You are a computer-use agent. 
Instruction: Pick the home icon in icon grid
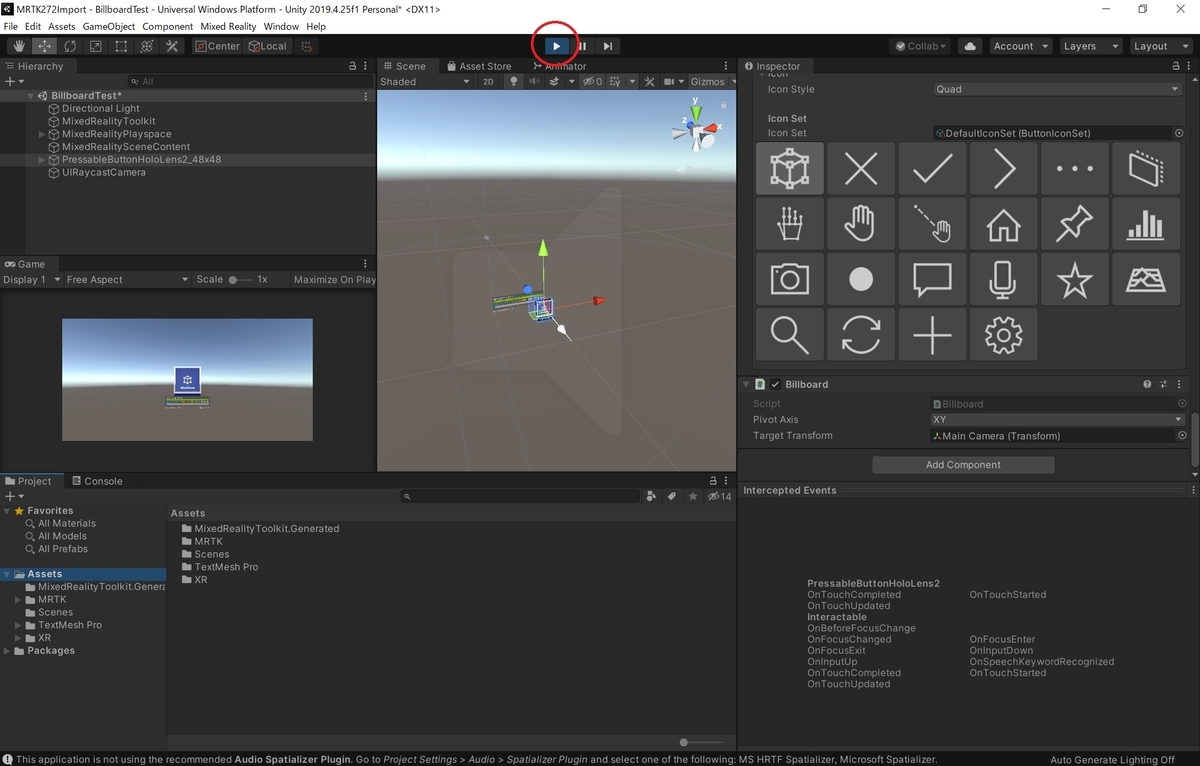click(1003, 224)
